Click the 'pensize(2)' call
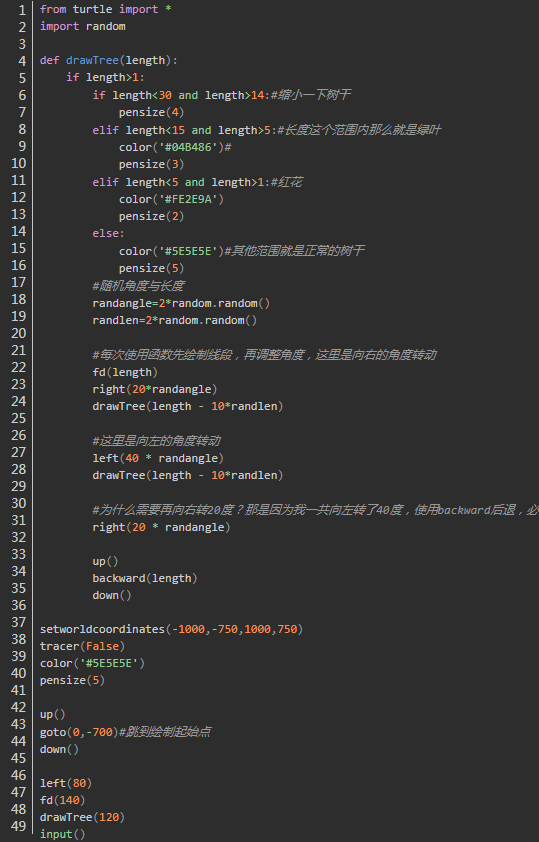The width and height of the screenshot is (539, 842). tap(152, 216)
